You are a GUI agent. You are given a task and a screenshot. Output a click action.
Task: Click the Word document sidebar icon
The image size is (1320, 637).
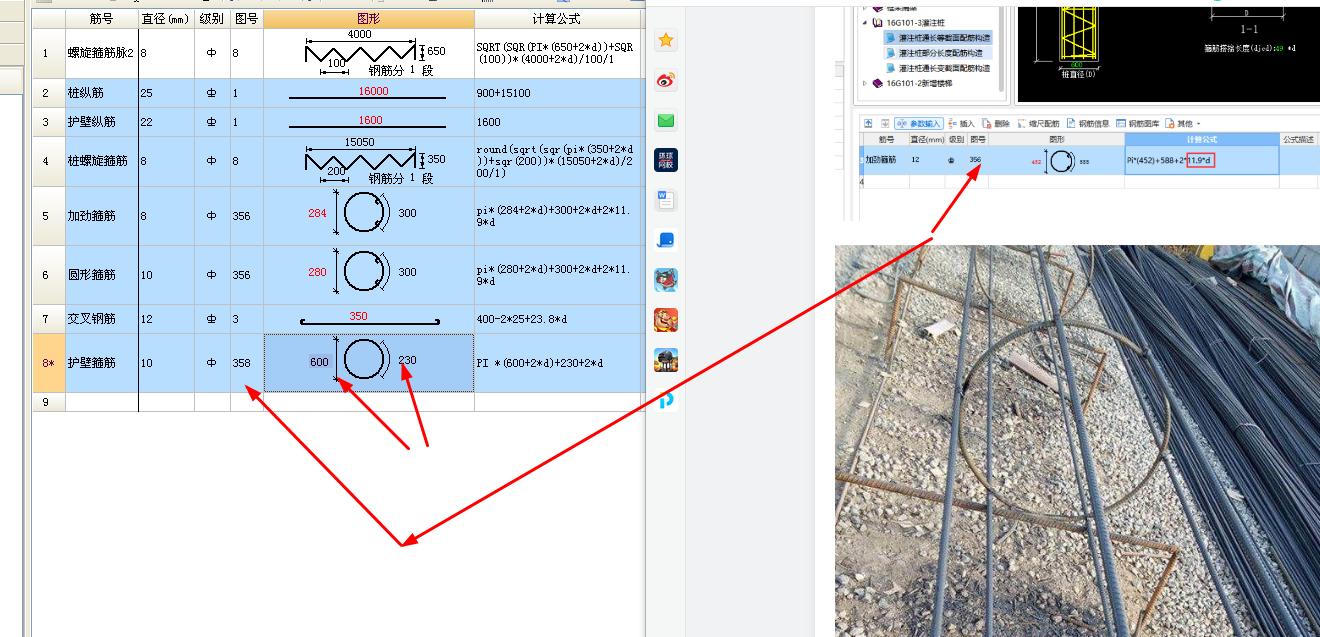[x=666, y=200]
